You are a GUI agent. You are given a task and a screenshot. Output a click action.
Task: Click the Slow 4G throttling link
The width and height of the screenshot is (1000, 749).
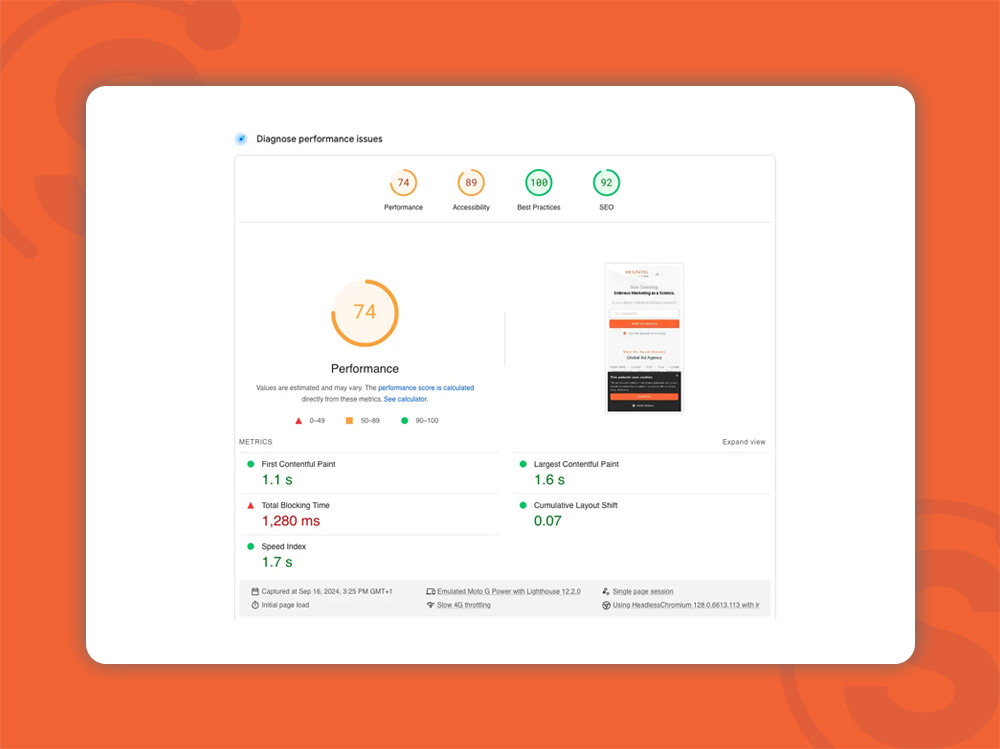464,605
